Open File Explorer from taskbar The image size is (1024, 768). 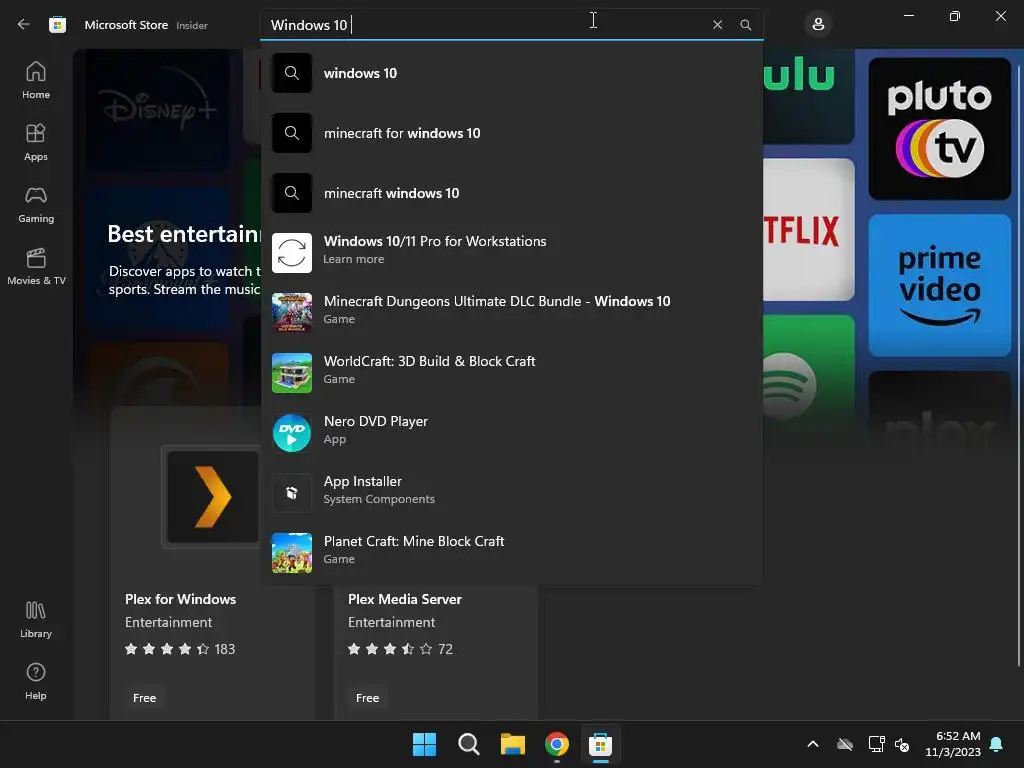(513, 744)
